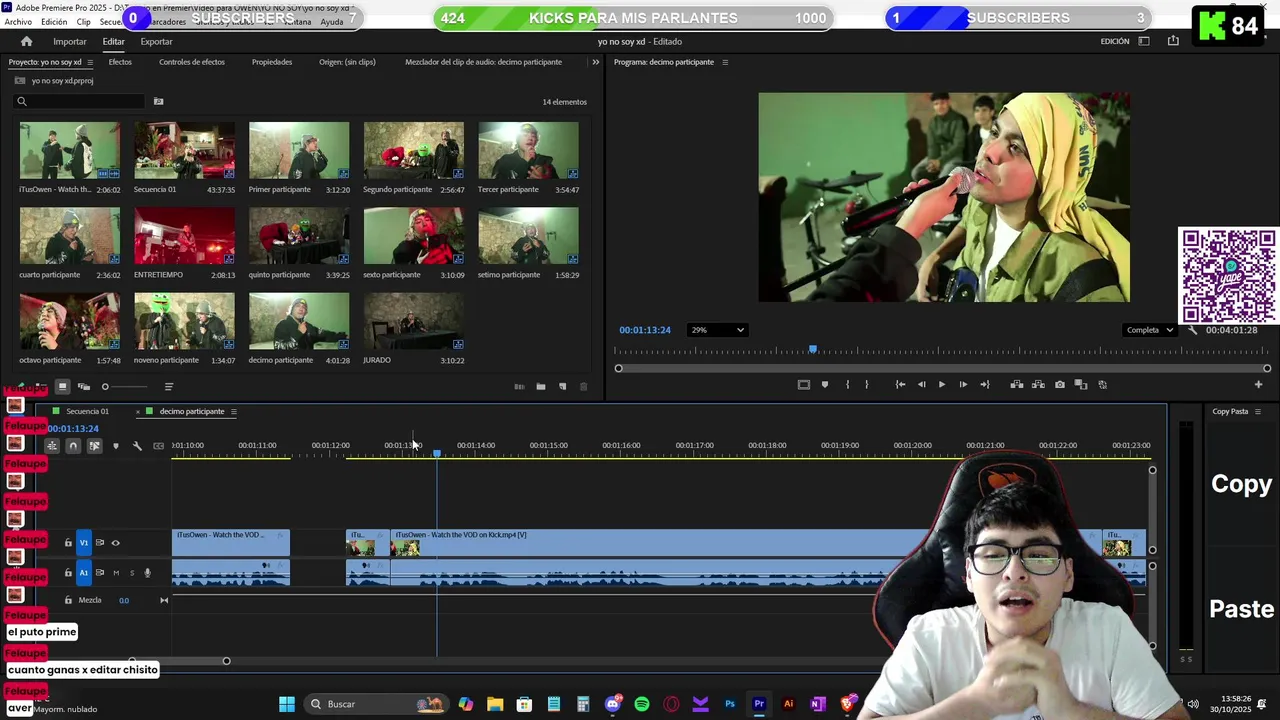Screen dimensions: 1280x720
Task: Play the program monitor
Action: (941, 384)
